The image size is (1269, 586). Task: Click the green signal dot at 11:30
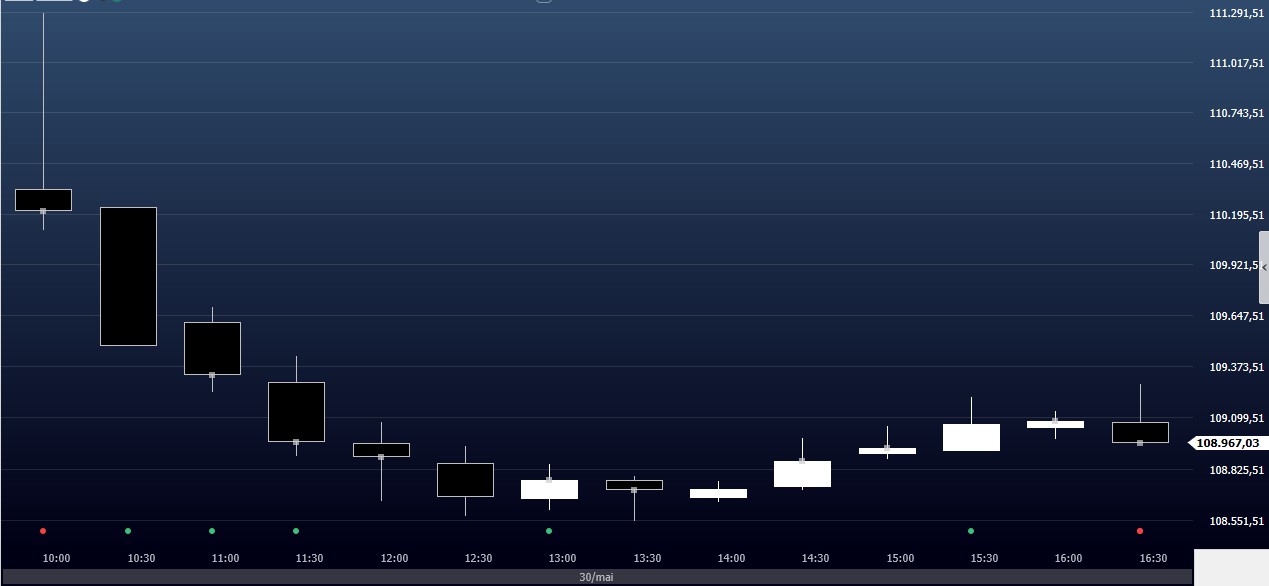pyautogui.click(x=296, y=531)
